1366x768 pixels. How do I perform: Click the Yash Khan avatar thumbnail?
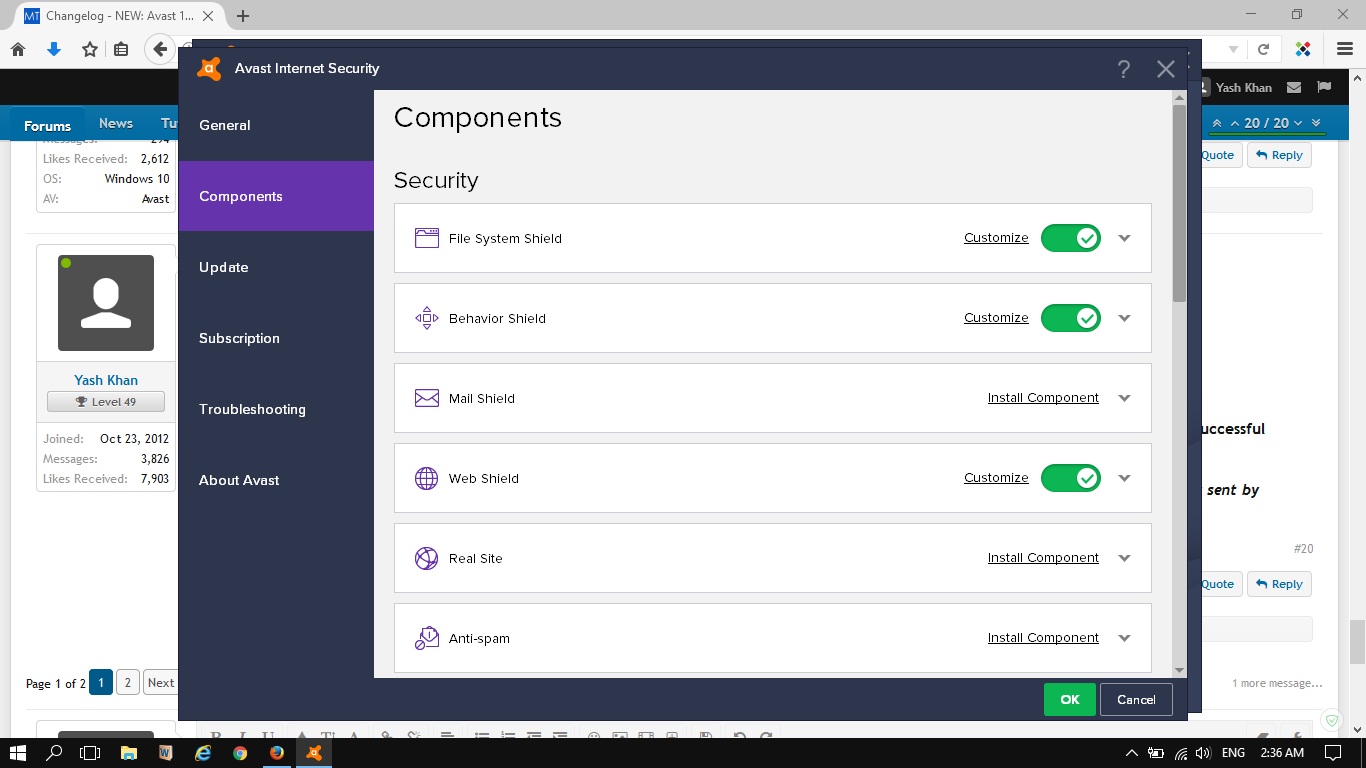(x=106, y=303)
